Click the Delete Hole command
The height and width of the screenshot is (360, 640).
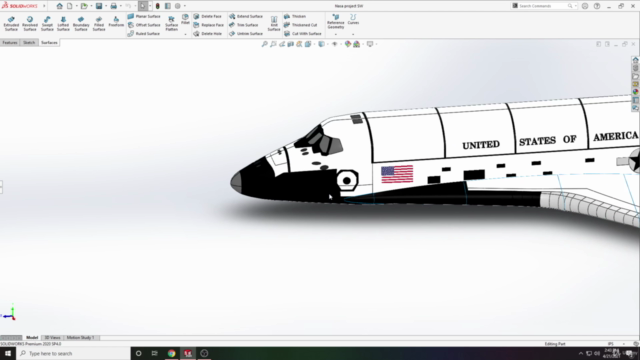[207, 33]
